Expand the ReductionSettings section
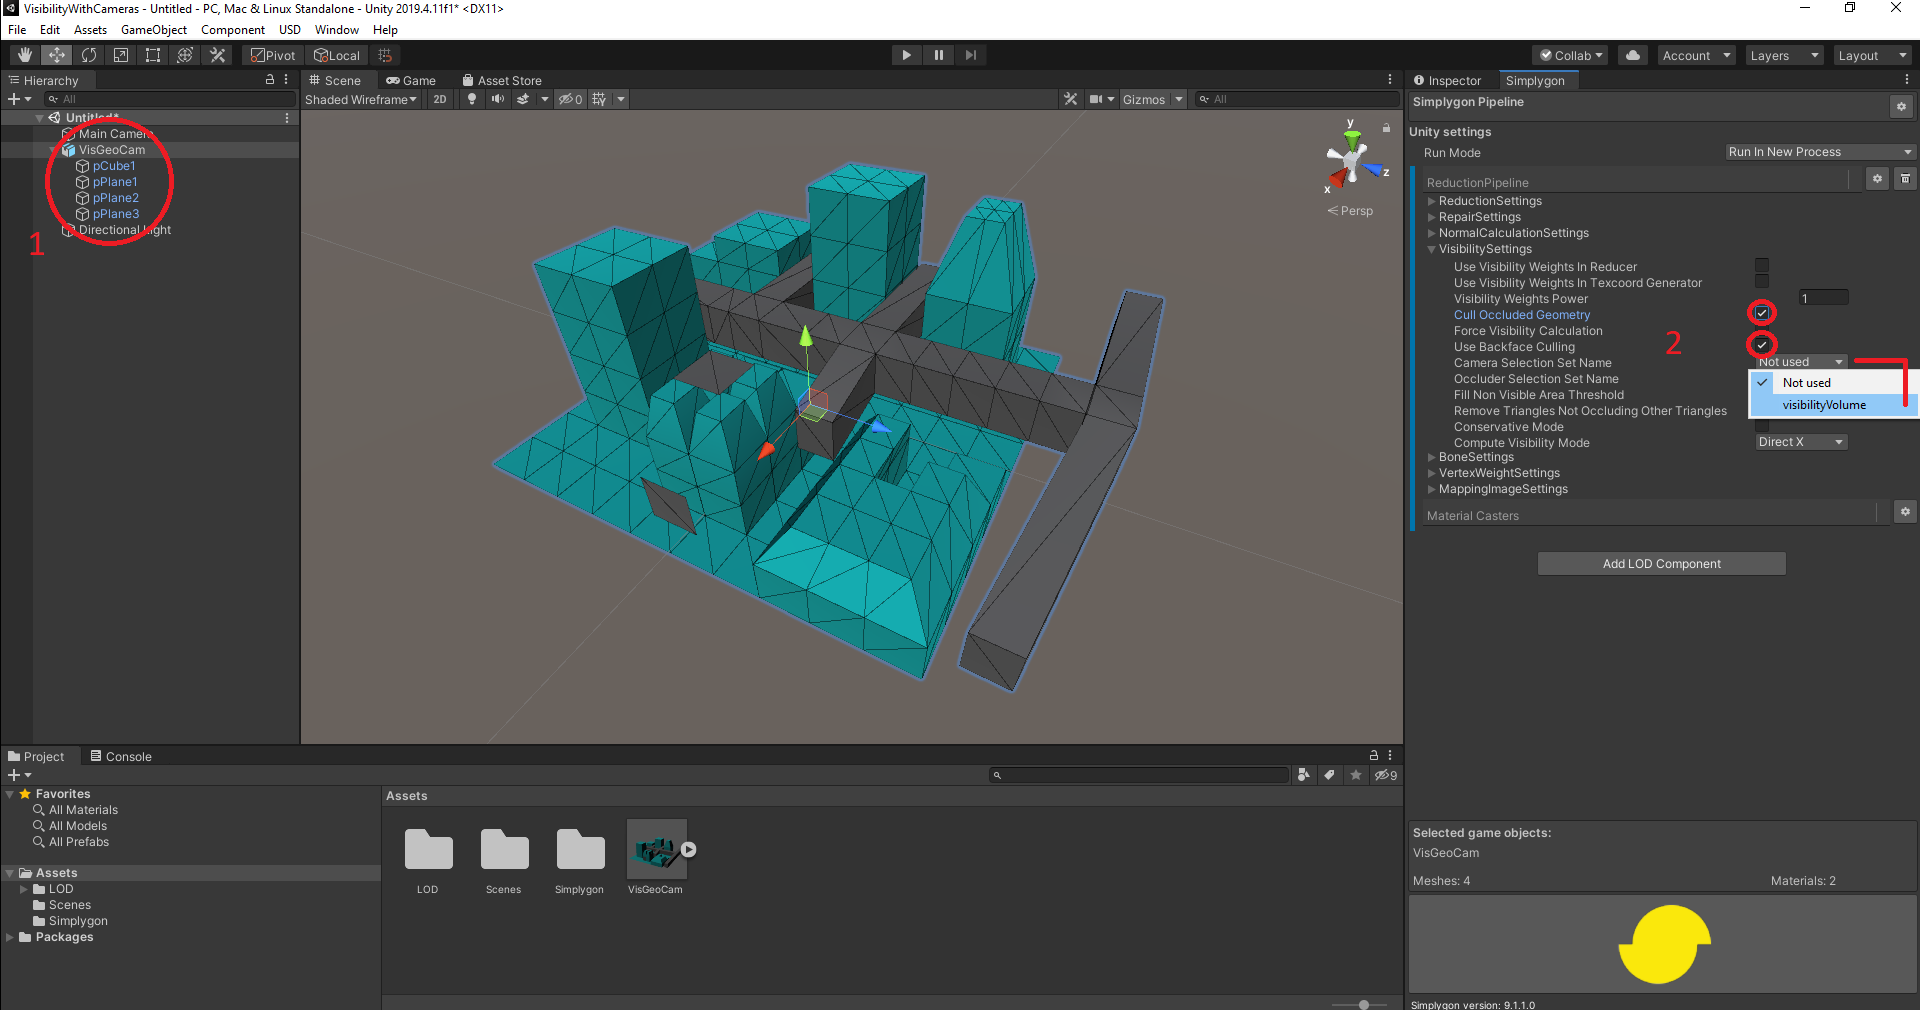This screenshot has height=1010, width=1920. click(x=1431, y=200)
